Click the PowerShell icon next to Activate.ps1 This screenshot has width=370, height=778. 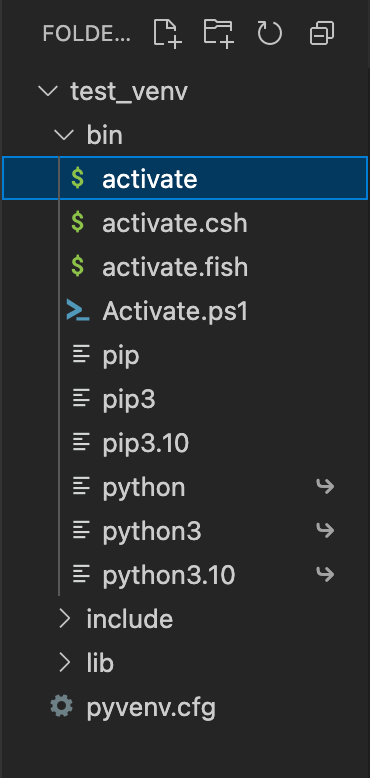pyautogui.click(x=78, y=311)
